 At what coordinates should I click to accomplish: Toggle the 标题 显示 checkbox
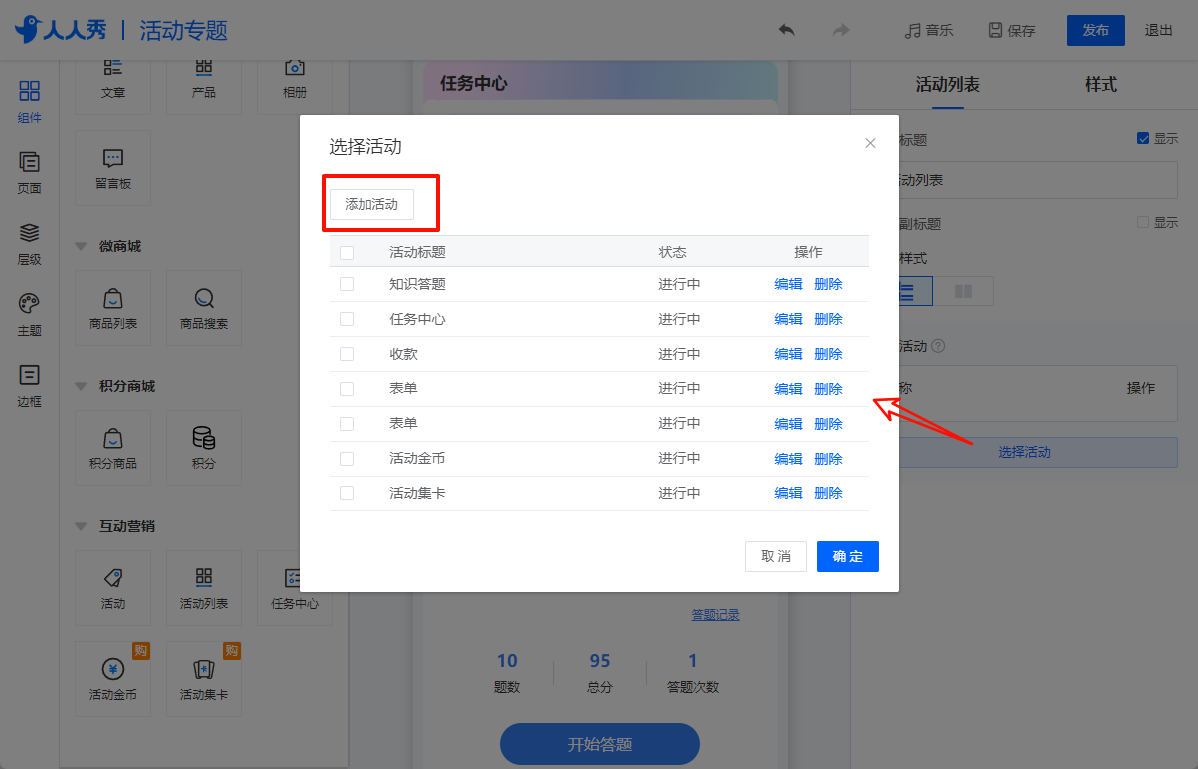1143,138
